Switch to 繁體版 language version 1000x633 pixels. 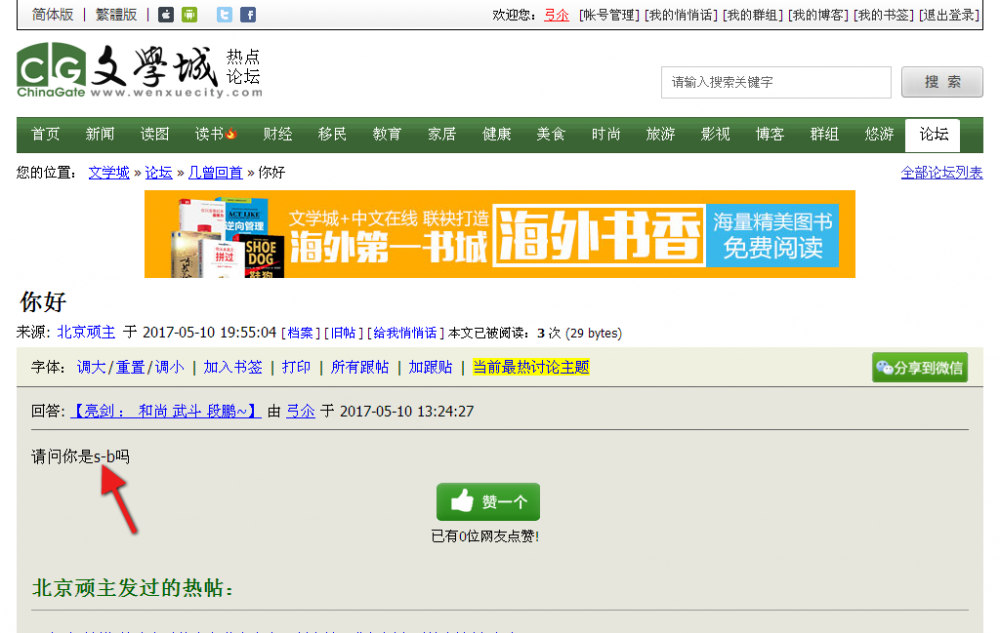116,14
